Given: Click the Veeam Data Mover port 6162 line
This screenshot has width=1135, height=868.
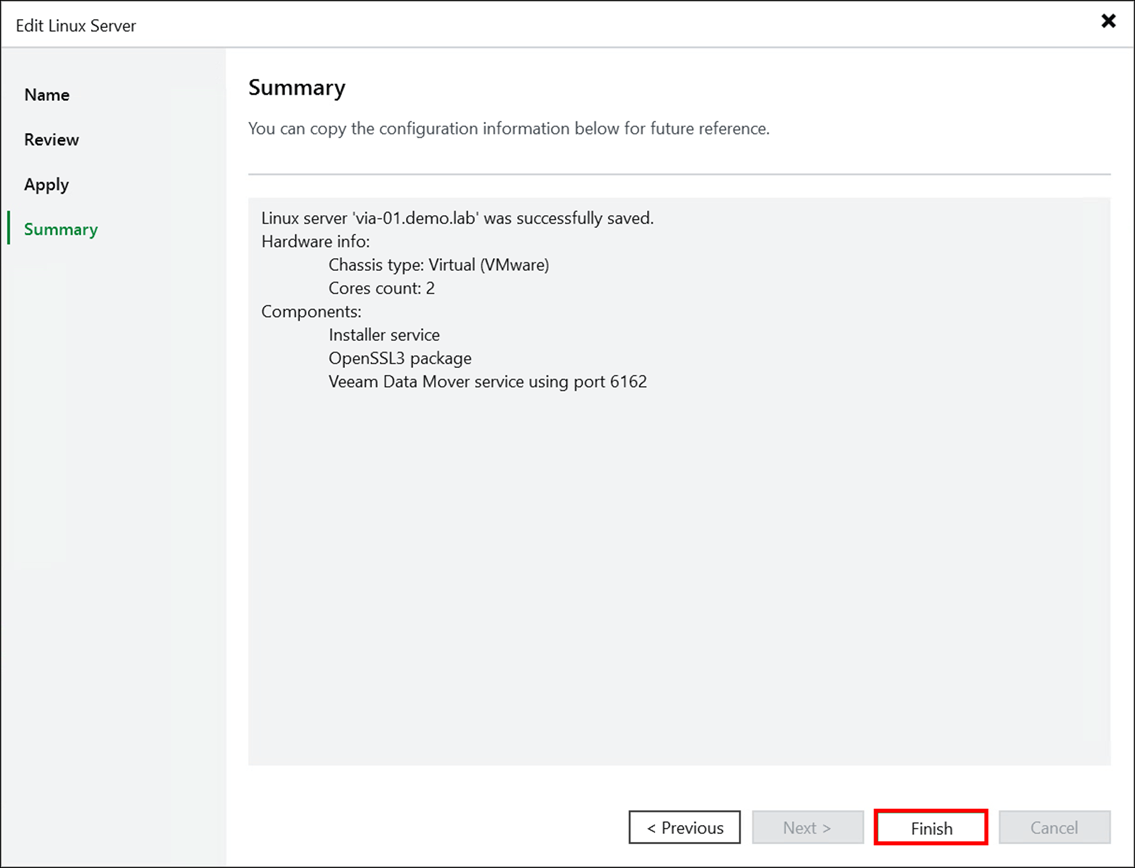Looking at the screenshot, I should click(488, 381).
